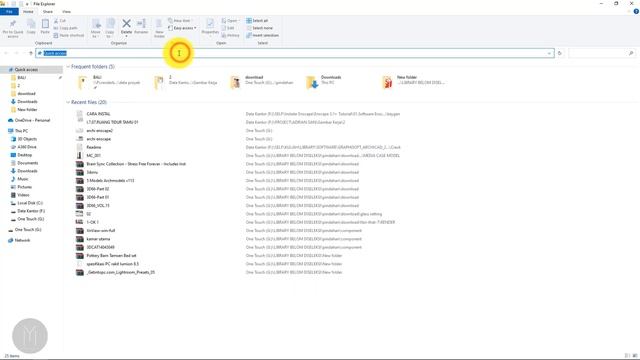640x360 pixels.
Task: Select the kamar utama recent file
Action: click(x=98, y=239)
